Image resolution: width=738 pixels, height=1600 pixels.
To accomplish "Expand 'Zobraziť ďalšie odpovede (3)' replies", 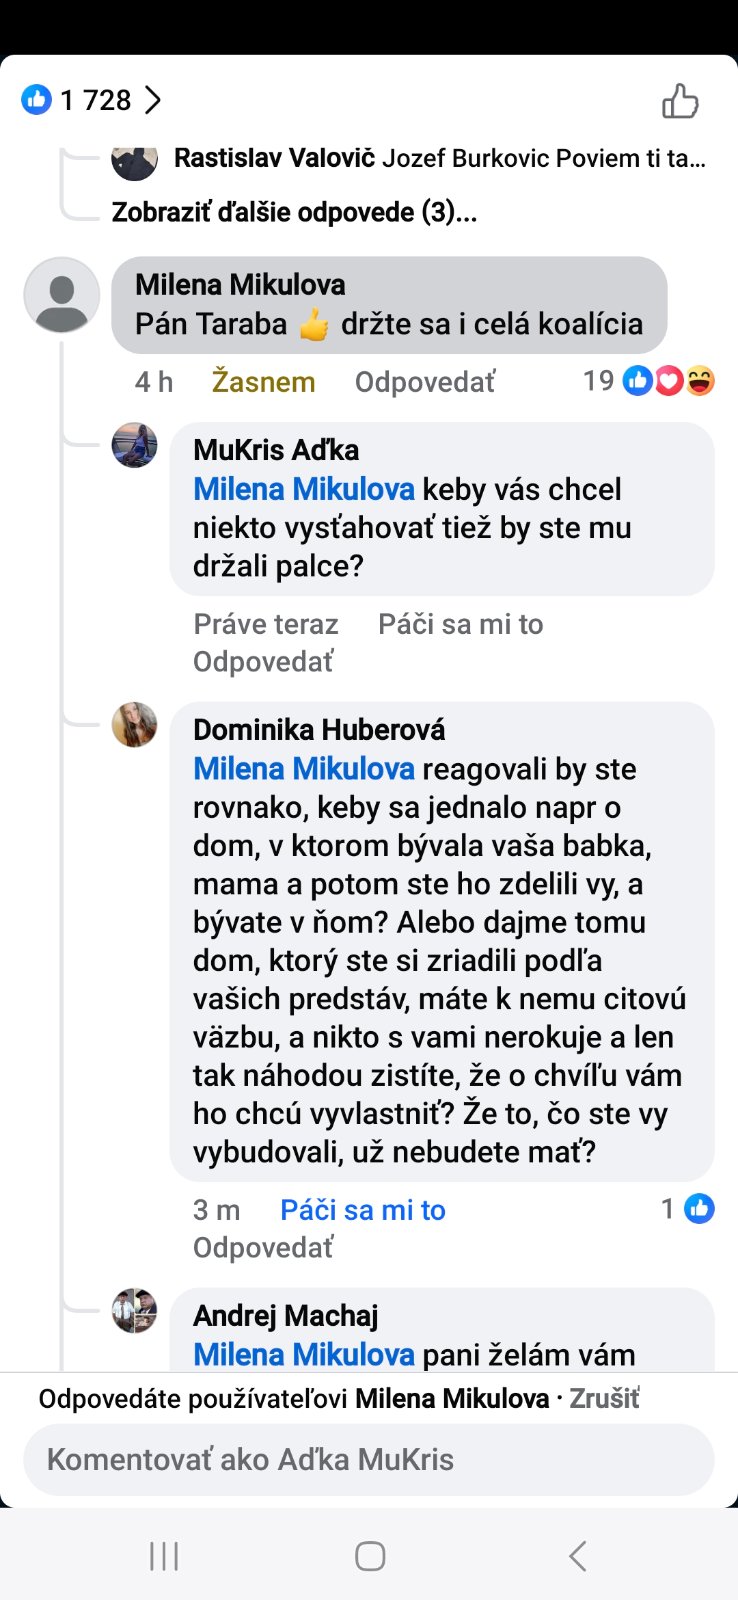I will 294,212.
